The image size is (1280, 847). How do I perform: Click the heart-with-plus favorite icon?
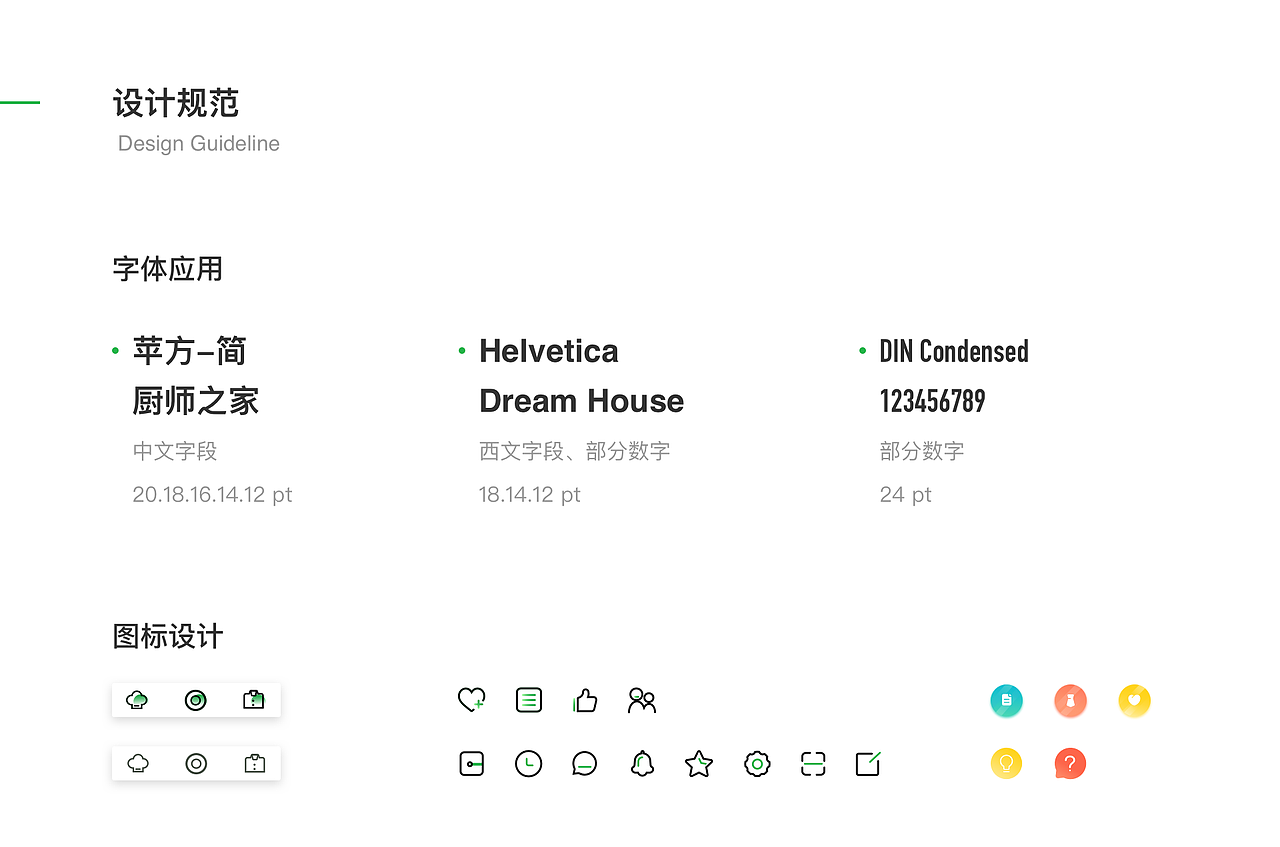pyautogui.click(x=471, y=700)
